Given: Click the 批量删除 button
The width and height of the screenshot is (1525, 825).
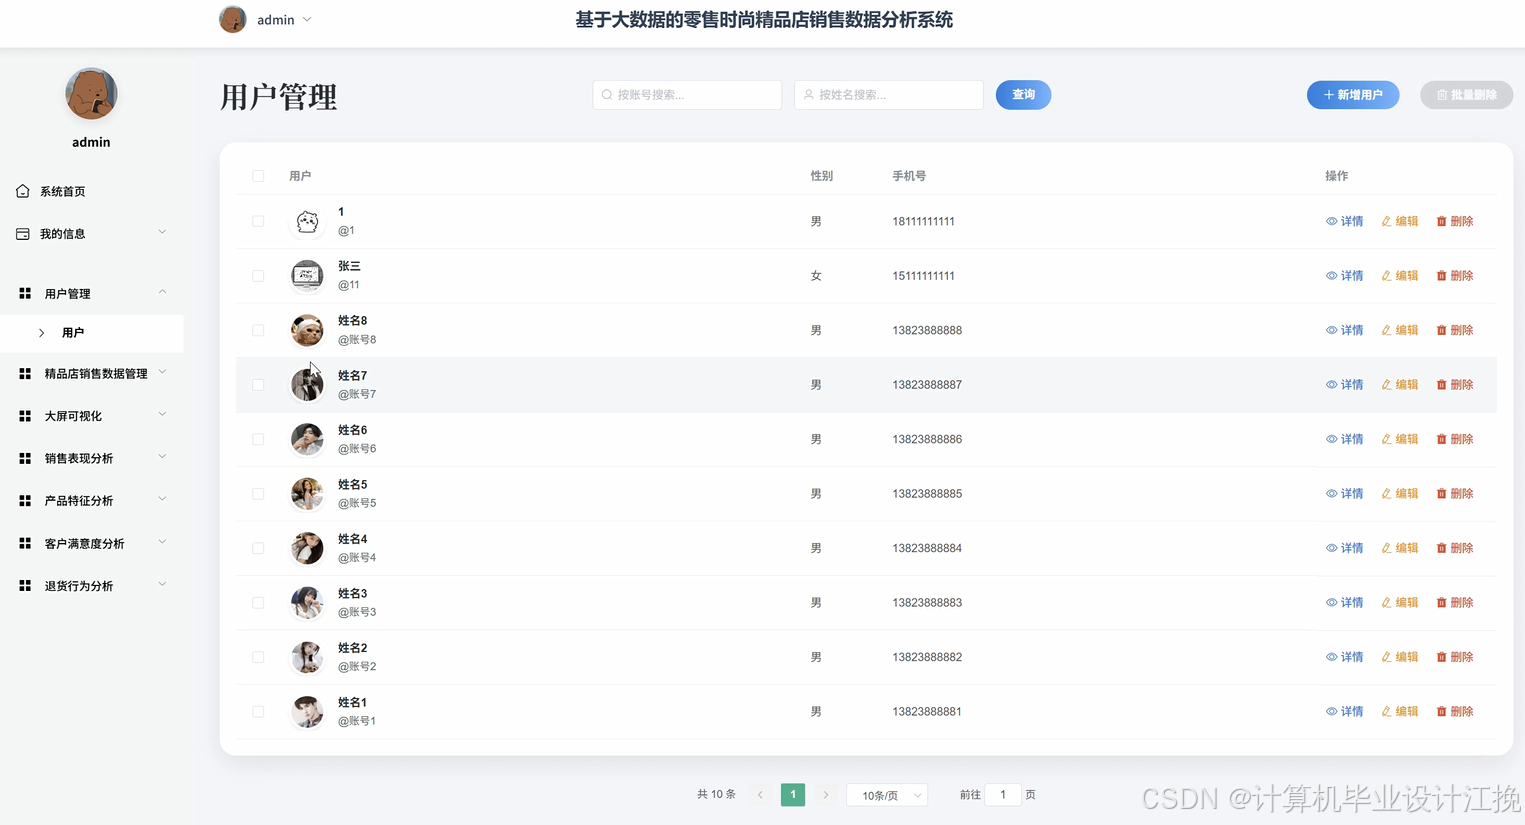Looking at the screenshot, I should pos(1466,95).
